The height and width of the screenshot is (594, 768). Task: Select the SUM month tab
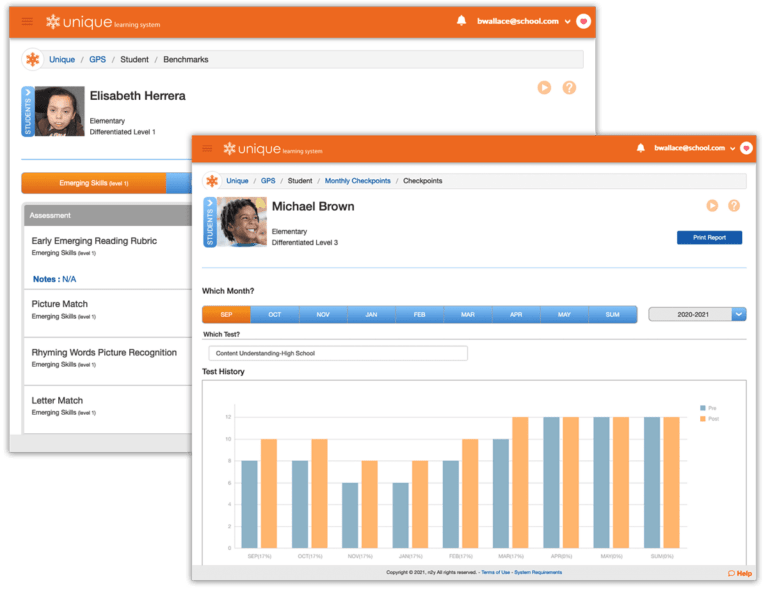pyautogui.click(x=612, y=314)
